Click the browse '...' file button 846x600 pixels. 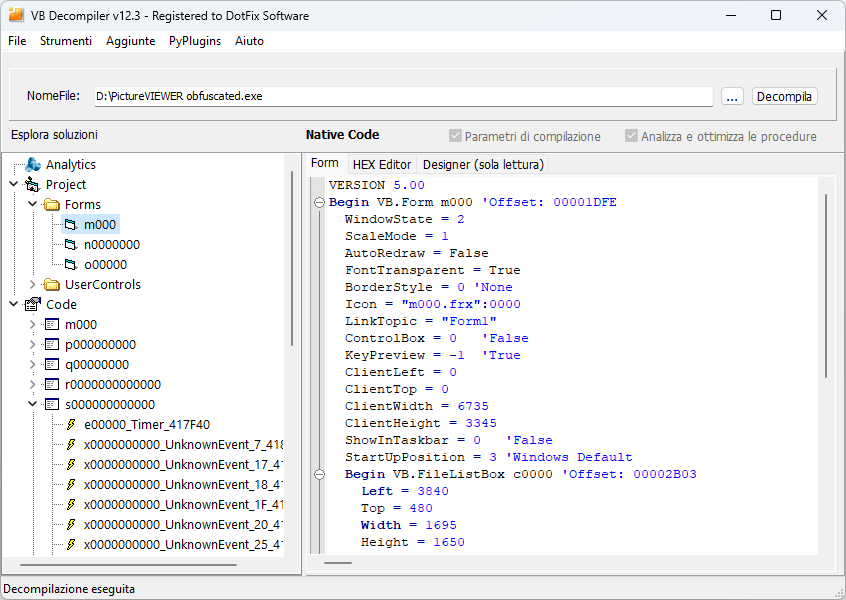[x=732, y=97]
